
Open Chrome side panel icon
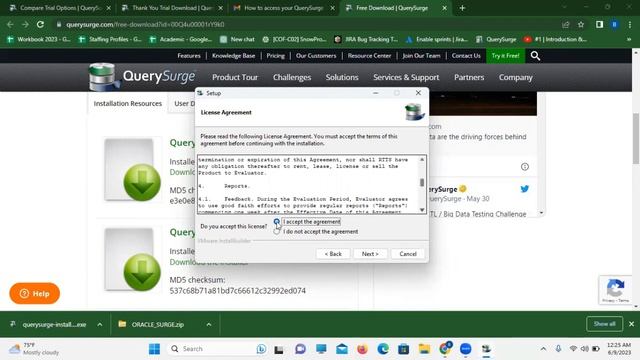point(599,24)
